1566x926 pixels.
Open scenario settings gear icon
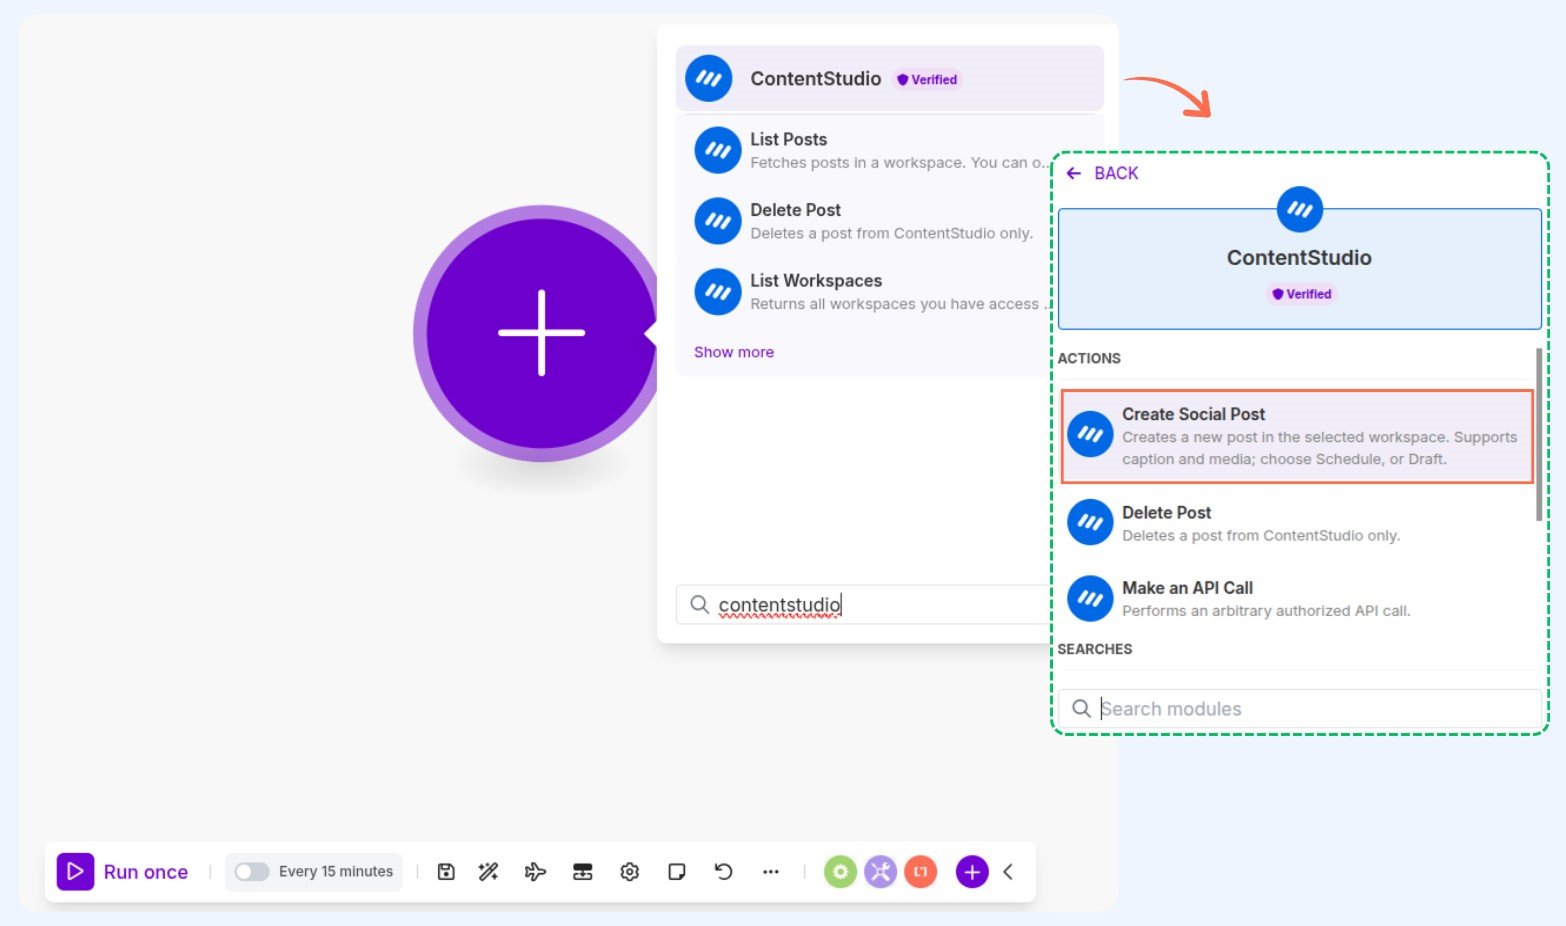(629, 872)
